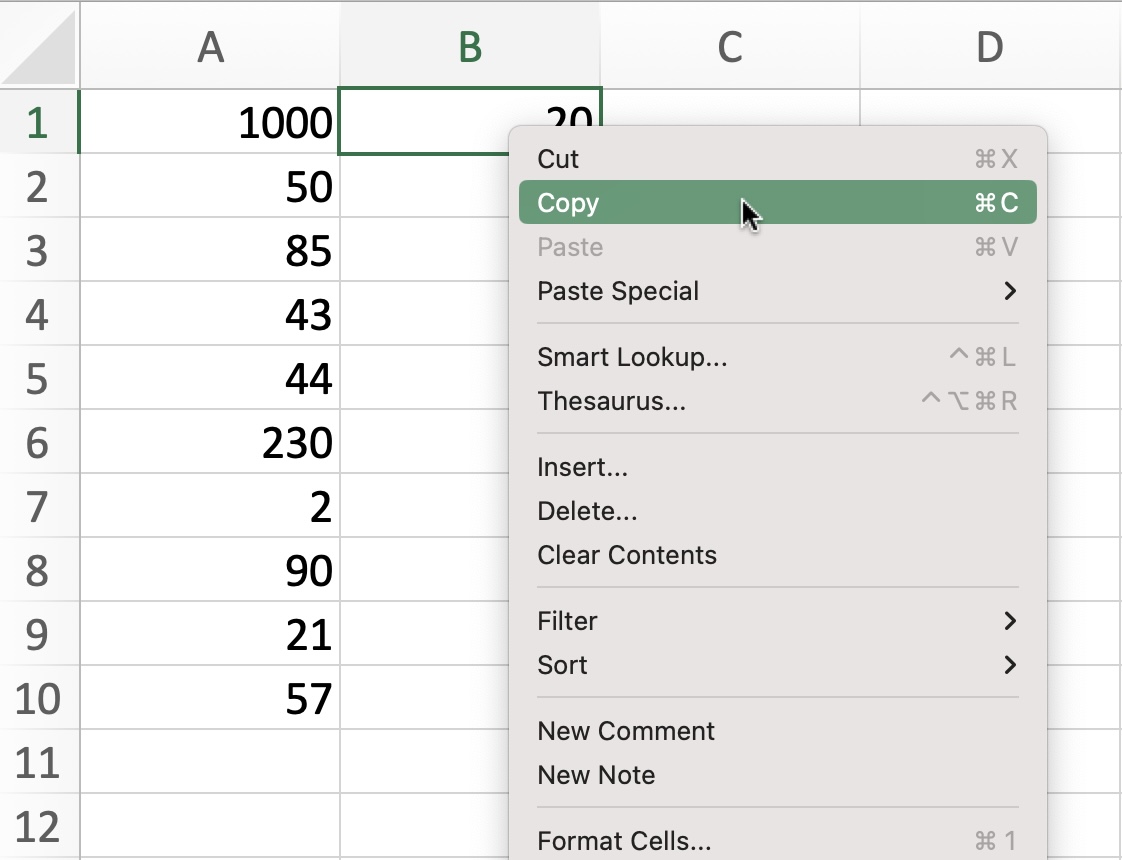The image size is (1122, 860).
Task: Select row 2 header
Action: pyautogui.click(x=39, y=186)
